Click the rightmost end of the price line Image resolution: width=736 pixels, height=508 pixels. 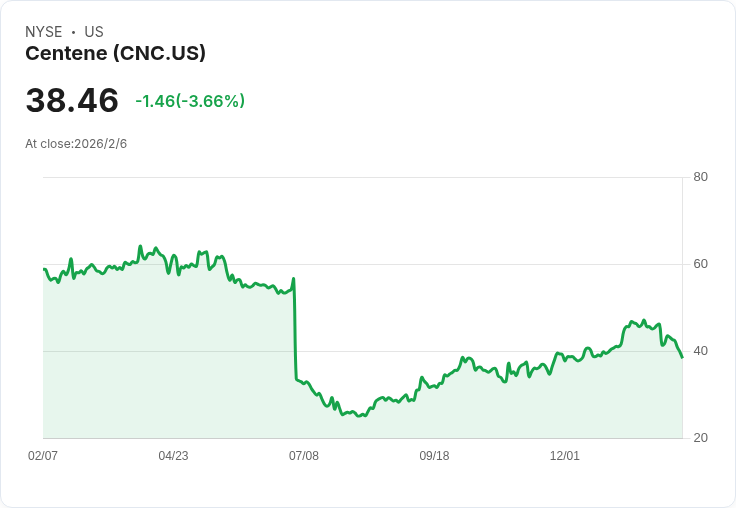click(682, 357)
